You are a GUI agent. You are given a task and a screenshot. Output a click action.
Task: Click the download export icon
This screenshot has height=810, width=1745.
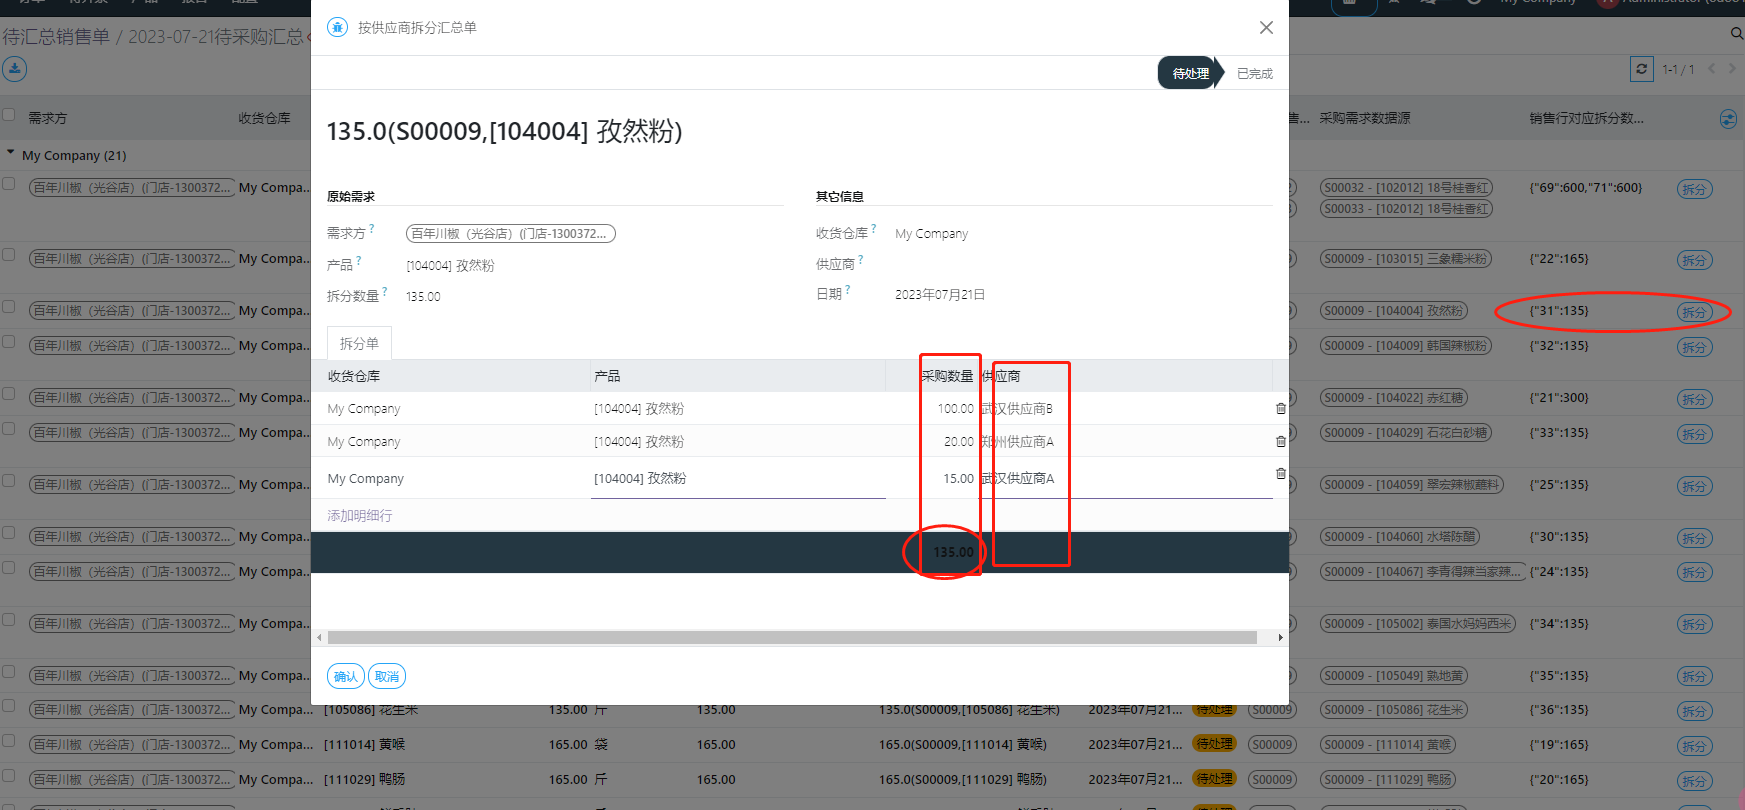click(14, 69)
